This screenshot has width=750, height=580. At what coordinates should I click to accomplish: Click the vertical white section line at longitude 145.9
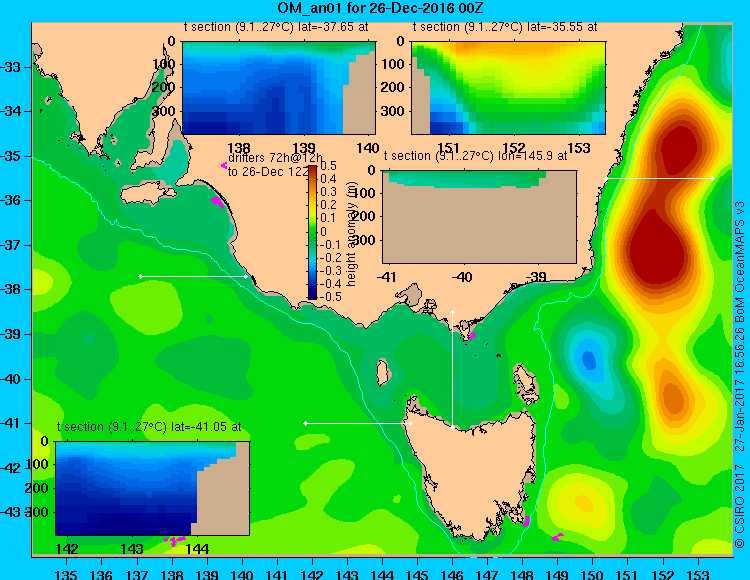pyautogui.click(x=452, y=370)
